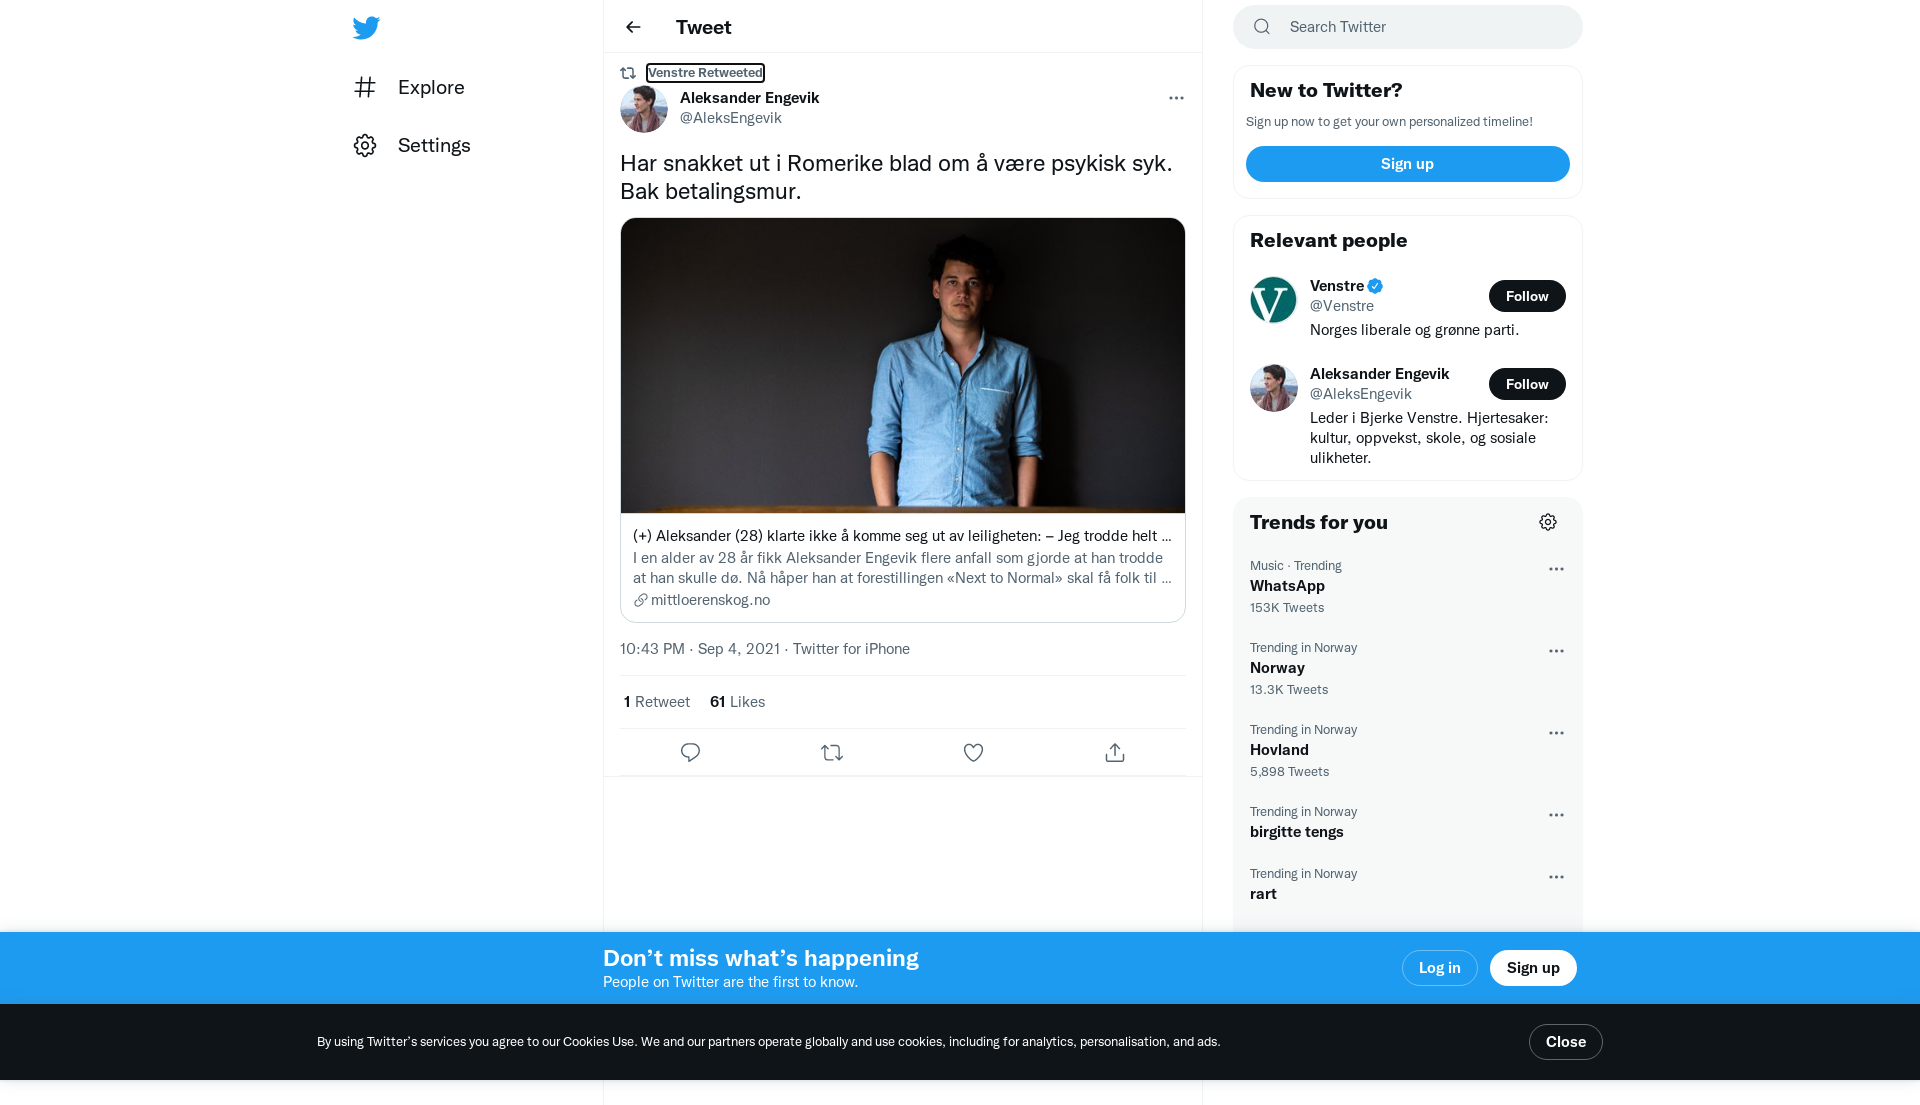Open Settings gear in sidebar
1920x1105 pixels.
(x=365, y=145)
